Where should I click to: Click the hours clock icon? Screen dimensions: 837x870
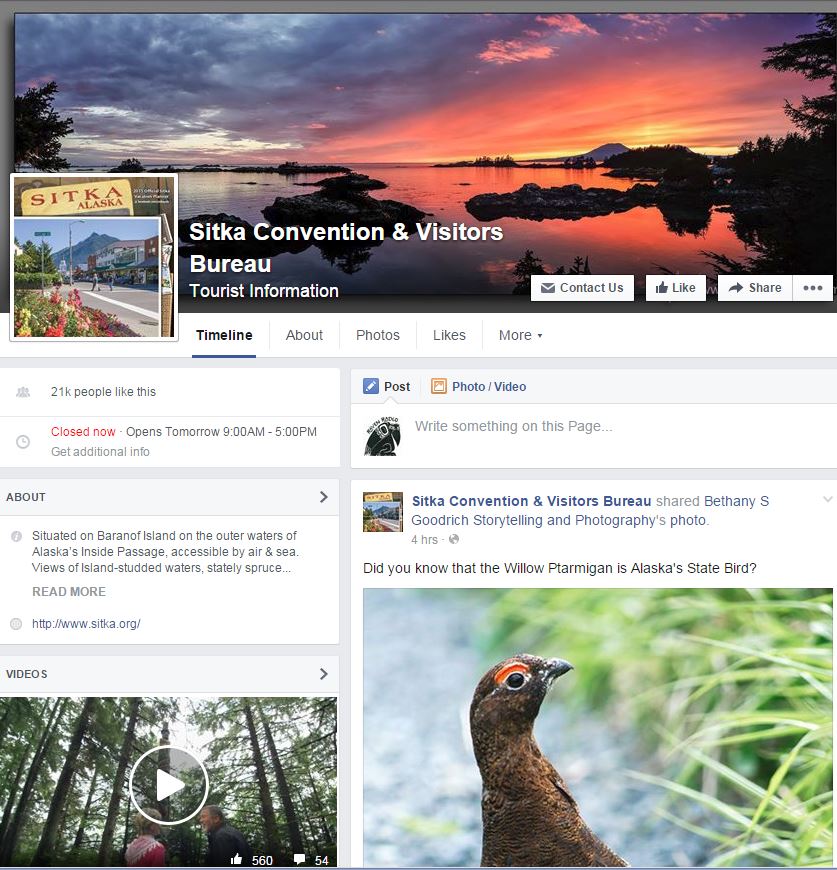23,442
